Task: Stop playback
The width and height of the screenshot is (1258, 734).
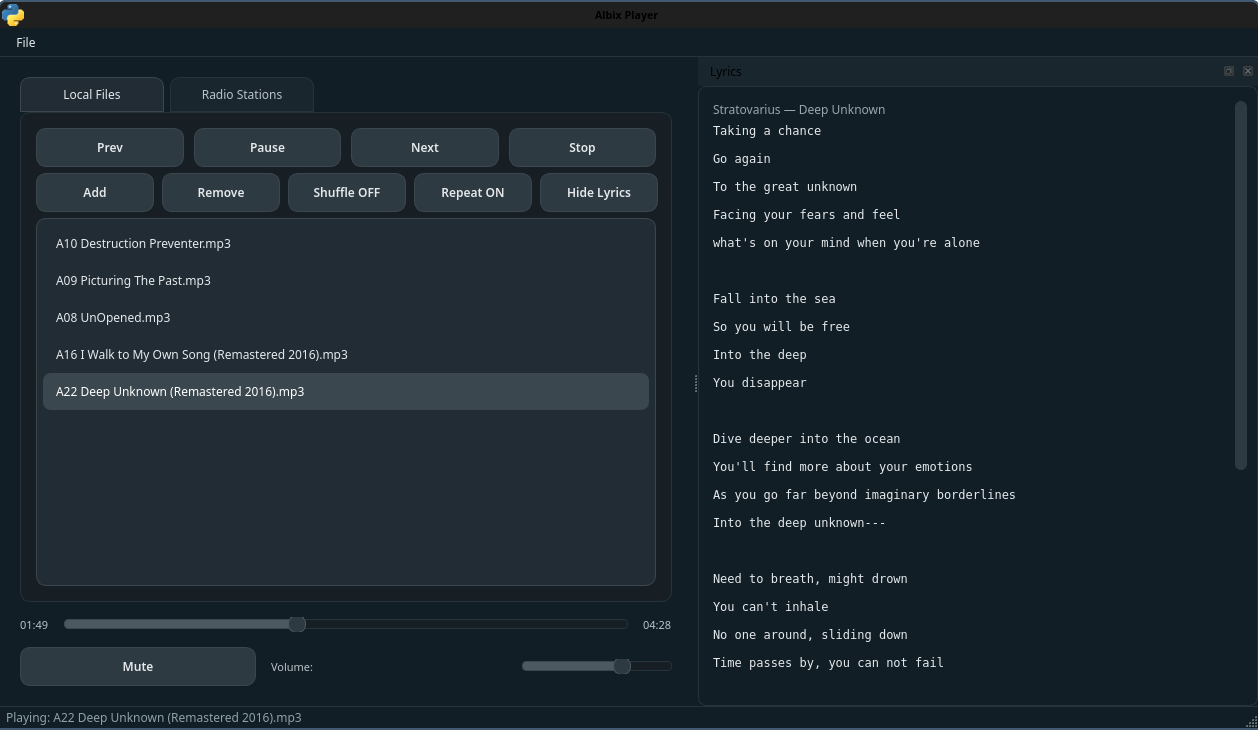Action: [x=582, y=147]
